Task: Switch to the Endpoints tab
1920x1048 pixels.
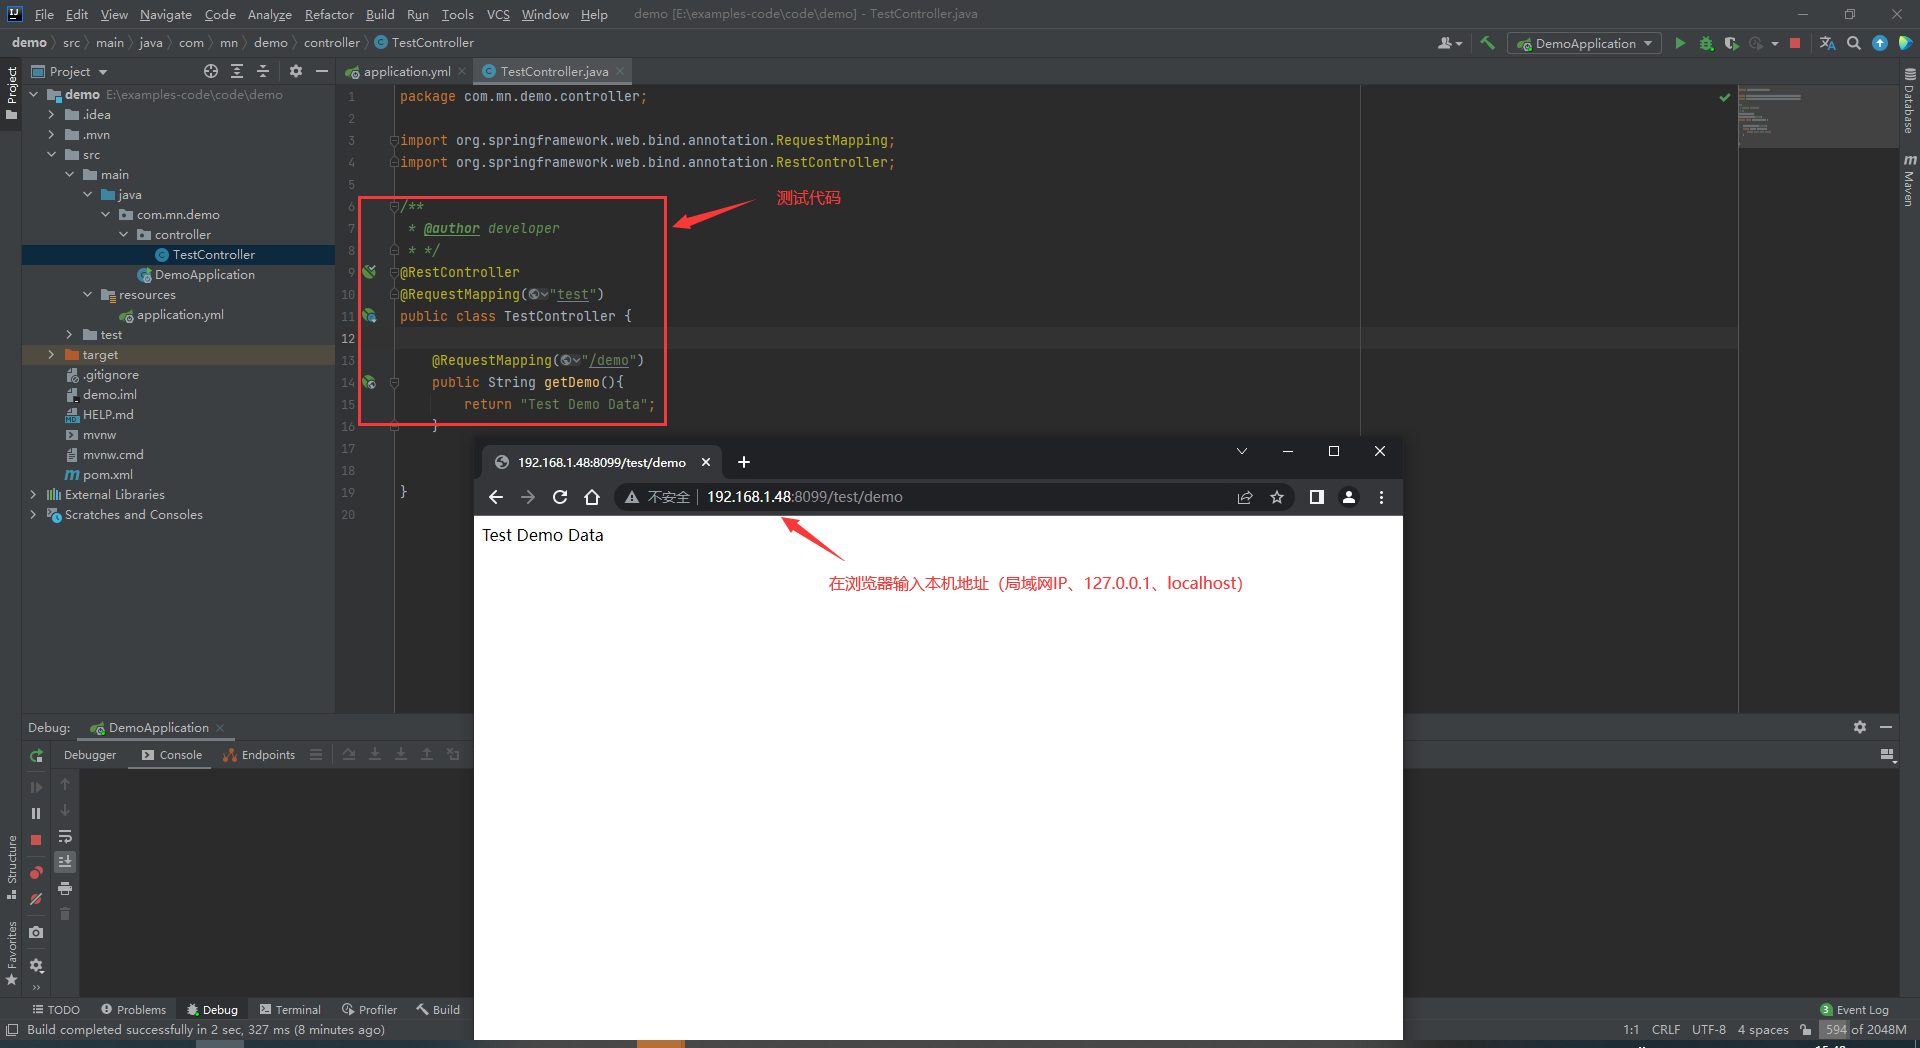Action: coord(259,755)
